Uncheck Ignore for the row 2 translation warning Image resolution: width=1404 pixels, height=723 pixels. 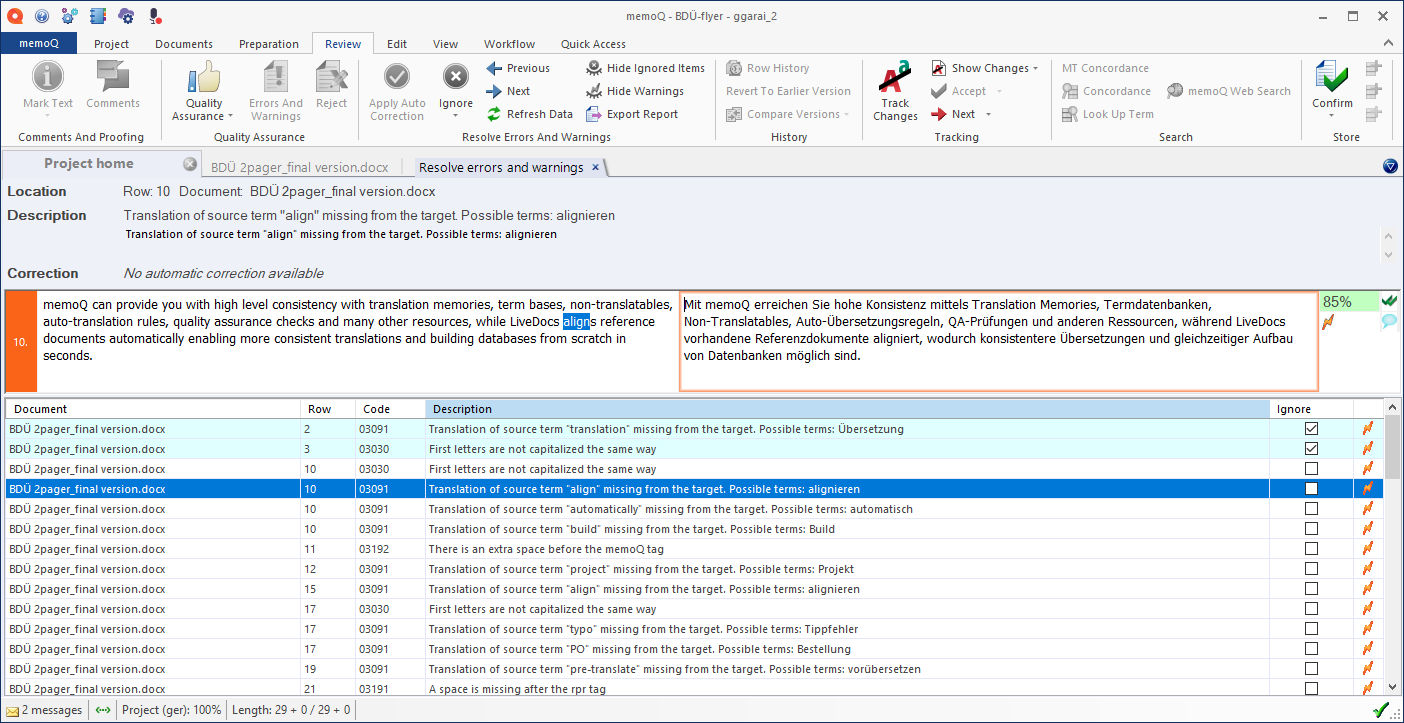click(1310, 428)
